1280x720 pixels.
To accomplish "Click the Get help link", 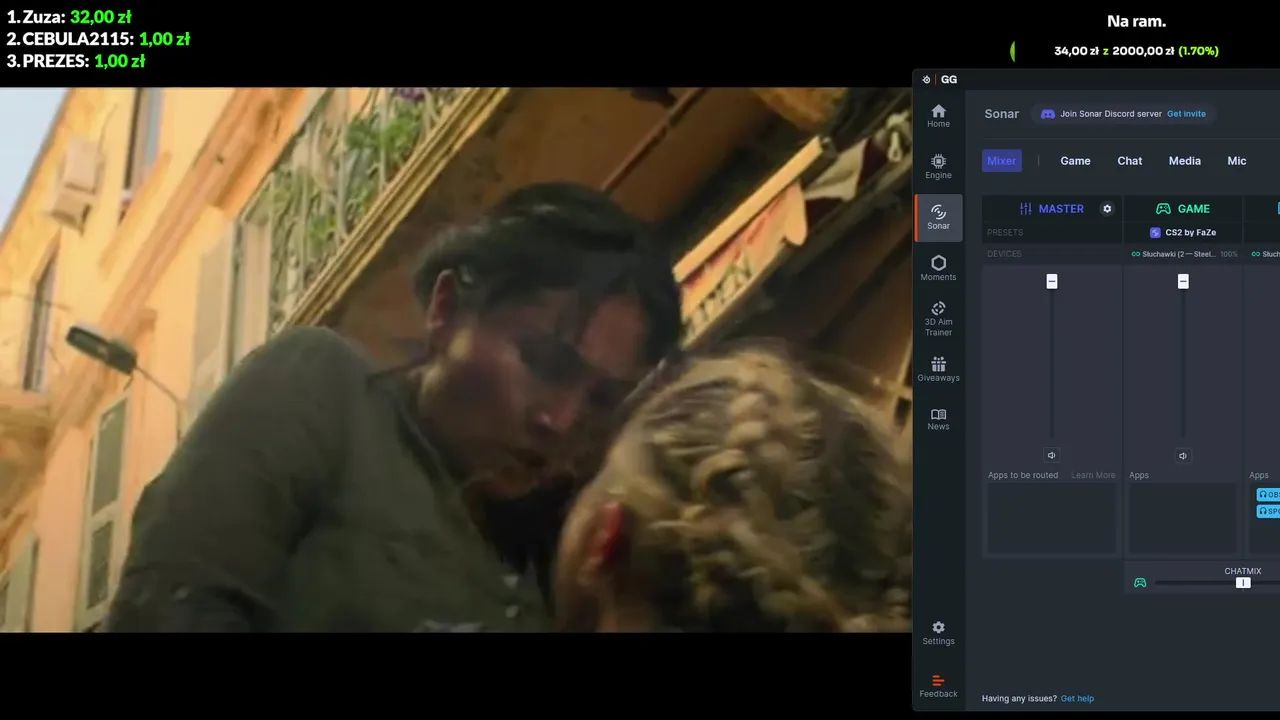I will click(x=1077, y=698).
